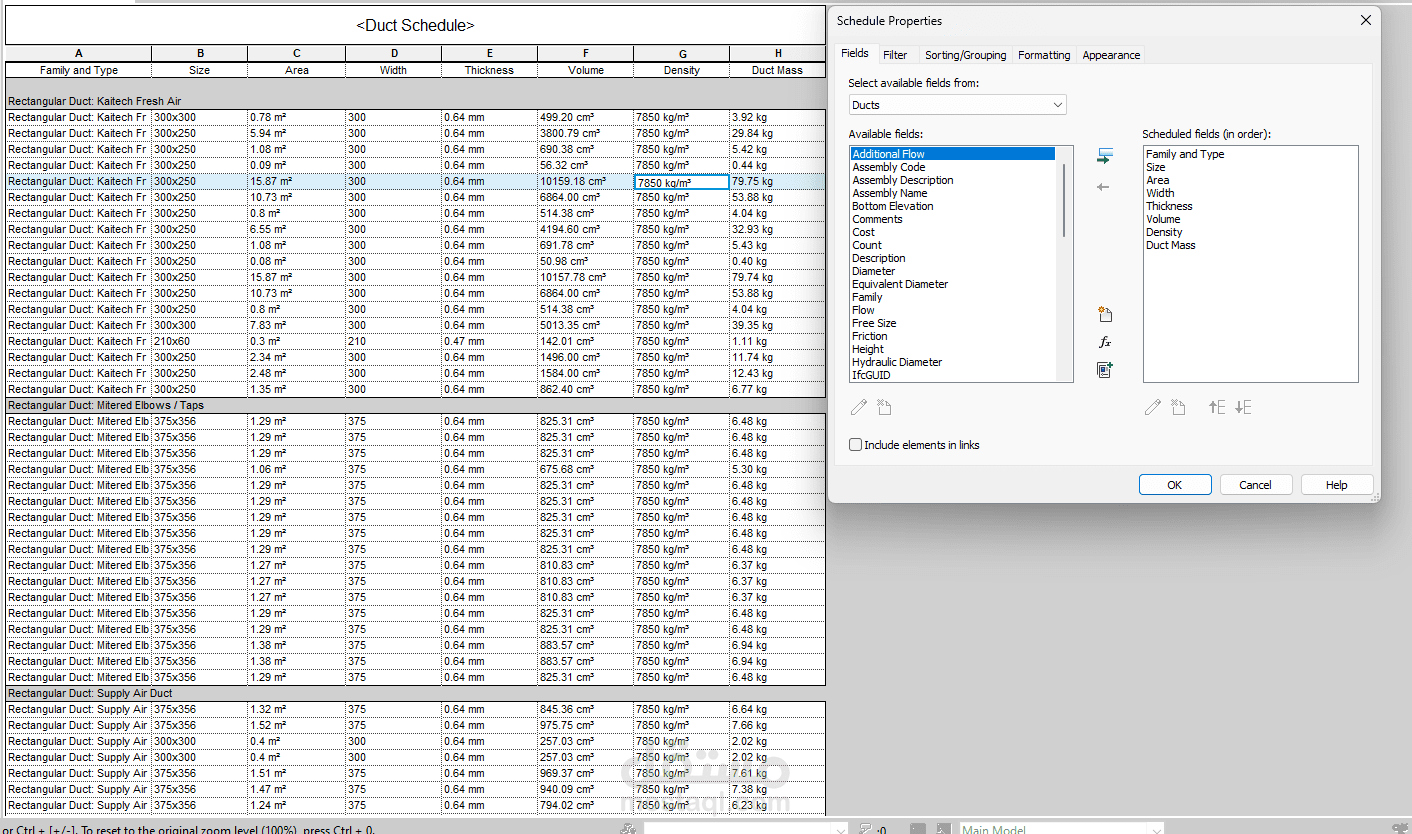Click the active Density cell in the 79.75 kg row

pyautogui.click(x=682, y=182)
